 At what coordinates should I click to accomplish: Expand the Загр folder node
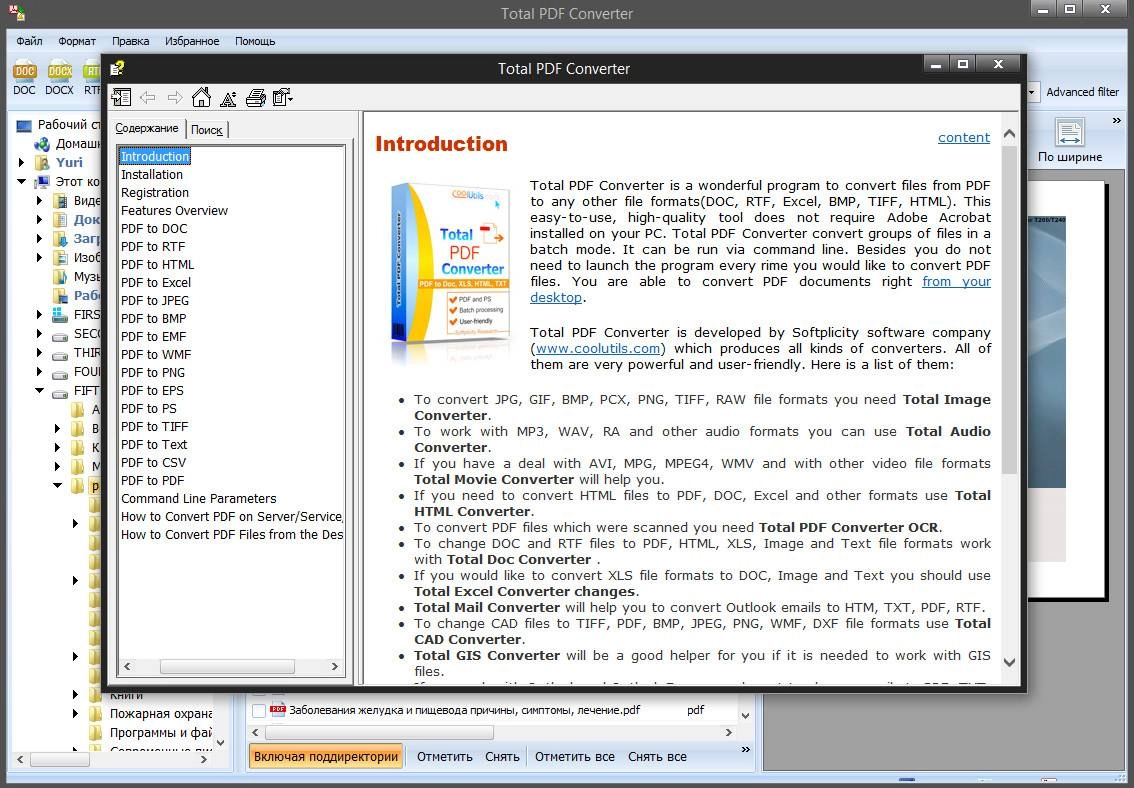(x=40, y=238)
